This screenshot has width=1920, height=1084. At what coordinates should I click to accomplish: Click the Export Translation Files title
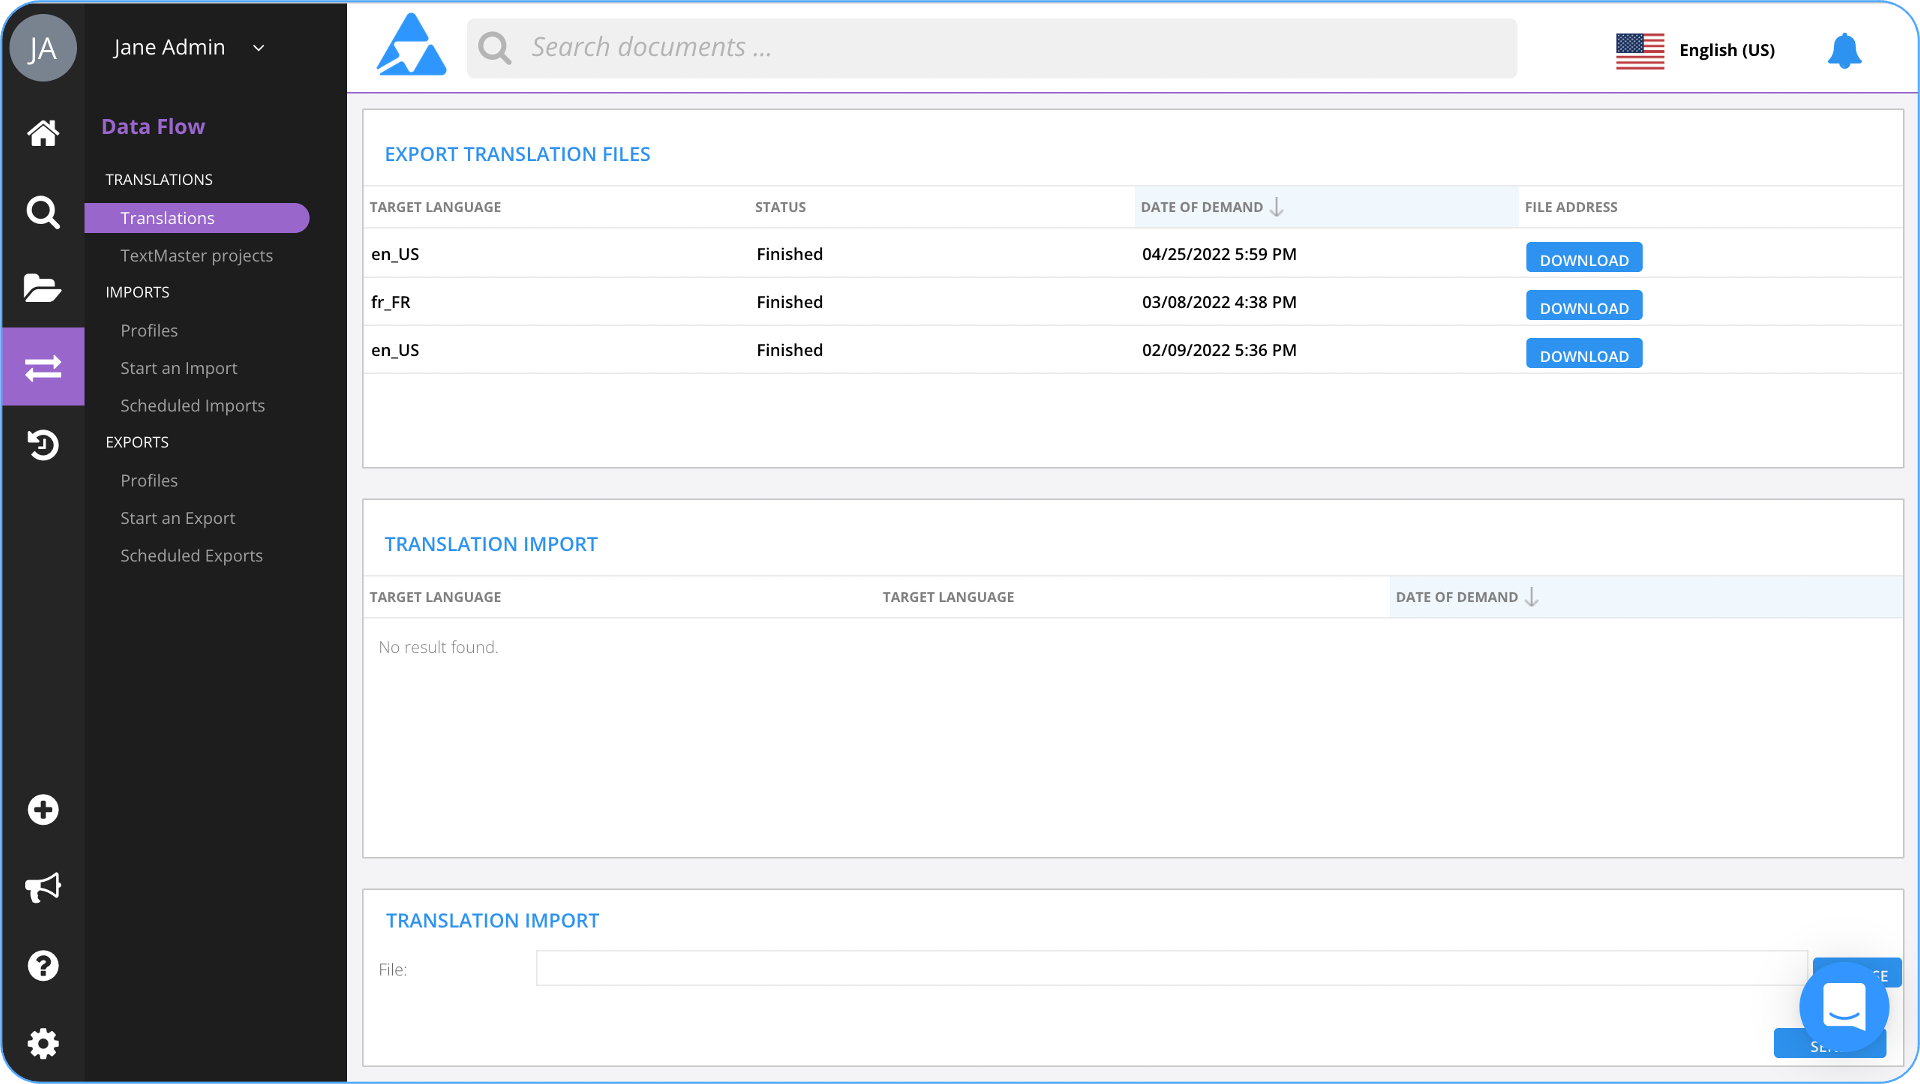pyautogui.click(x=517, y=154)
